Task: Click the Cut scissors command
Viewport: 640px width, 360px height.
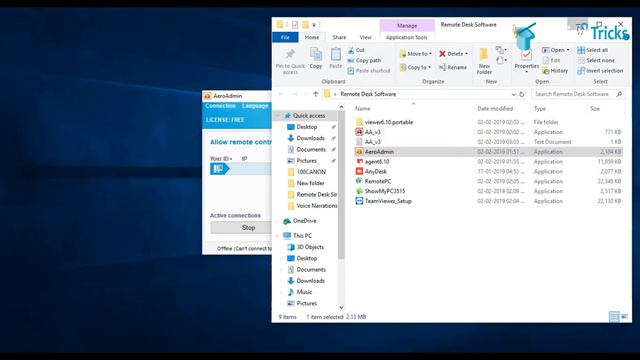Action: tap(356, 50)
